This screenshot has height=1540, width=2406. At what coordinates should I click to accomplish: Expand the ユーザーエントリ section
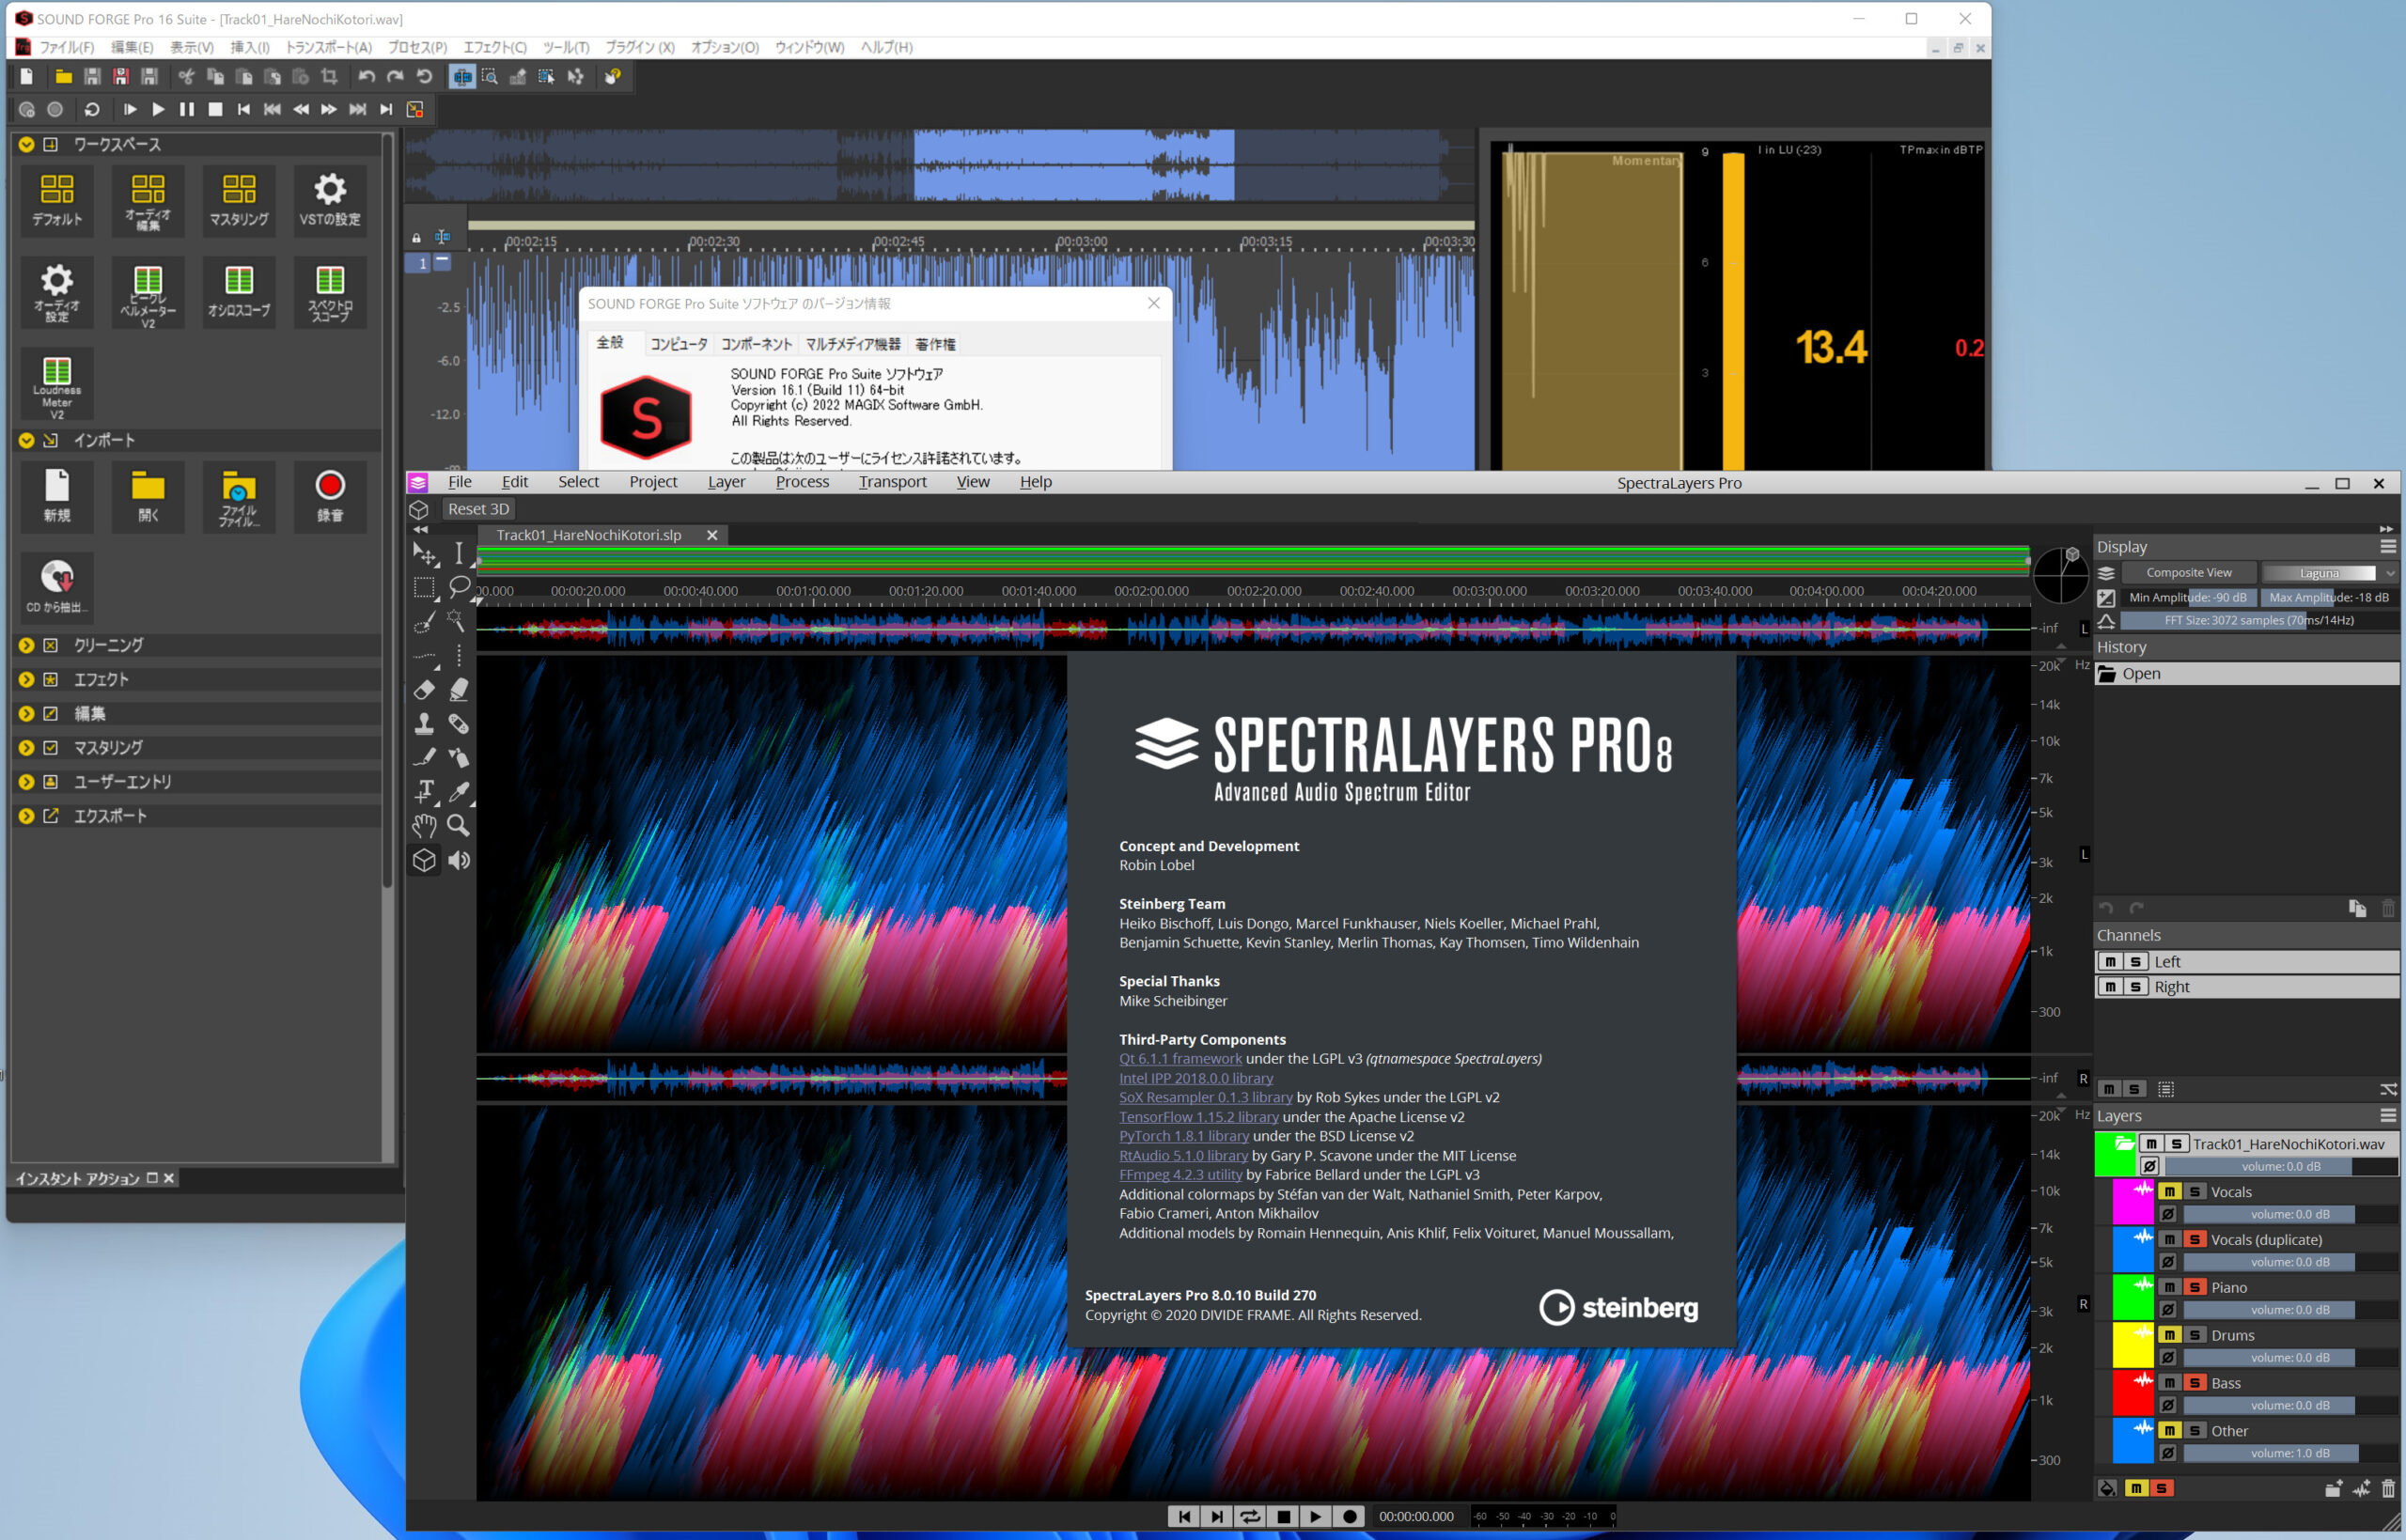26,781
